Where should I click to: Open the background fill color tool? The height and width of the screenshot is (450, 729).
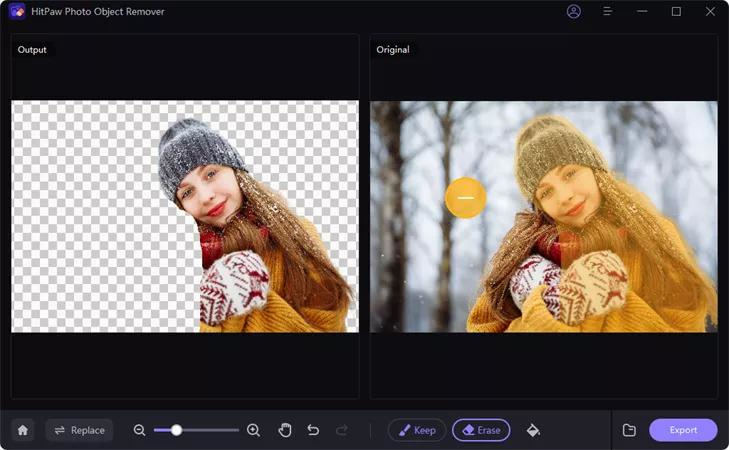pos(533,430)
